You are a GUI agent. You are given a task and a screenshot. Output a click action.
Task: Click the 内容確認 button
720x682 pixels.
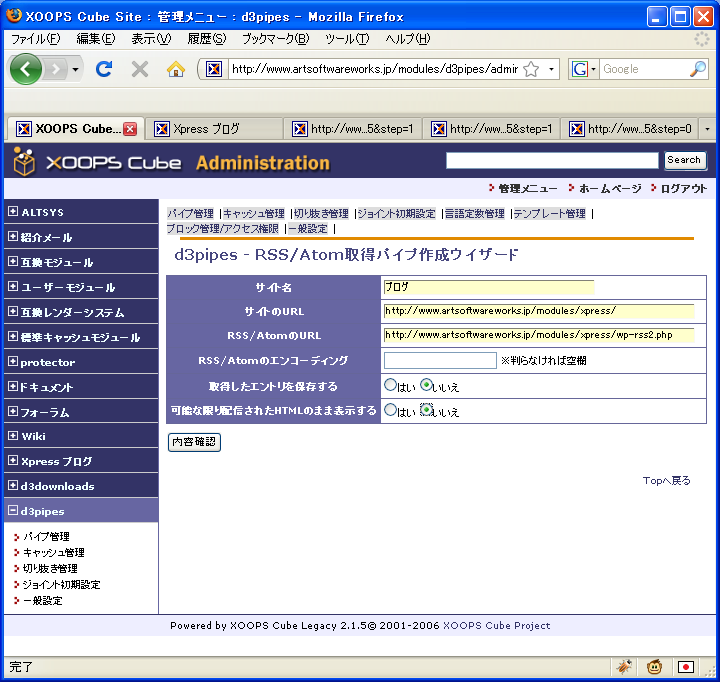pyautogui.click(x=194, y=442)
